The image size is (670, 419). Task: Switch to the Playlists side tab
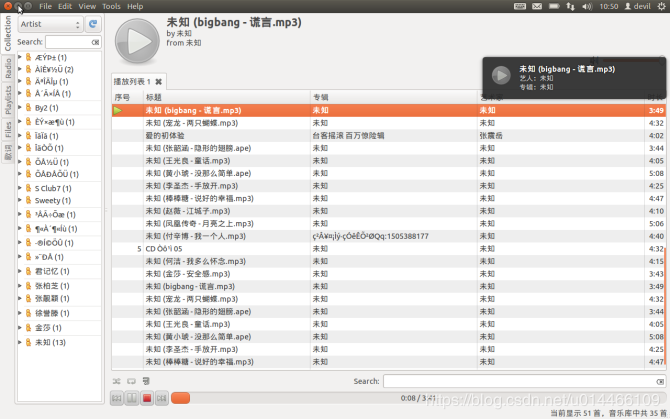point(8,100)
